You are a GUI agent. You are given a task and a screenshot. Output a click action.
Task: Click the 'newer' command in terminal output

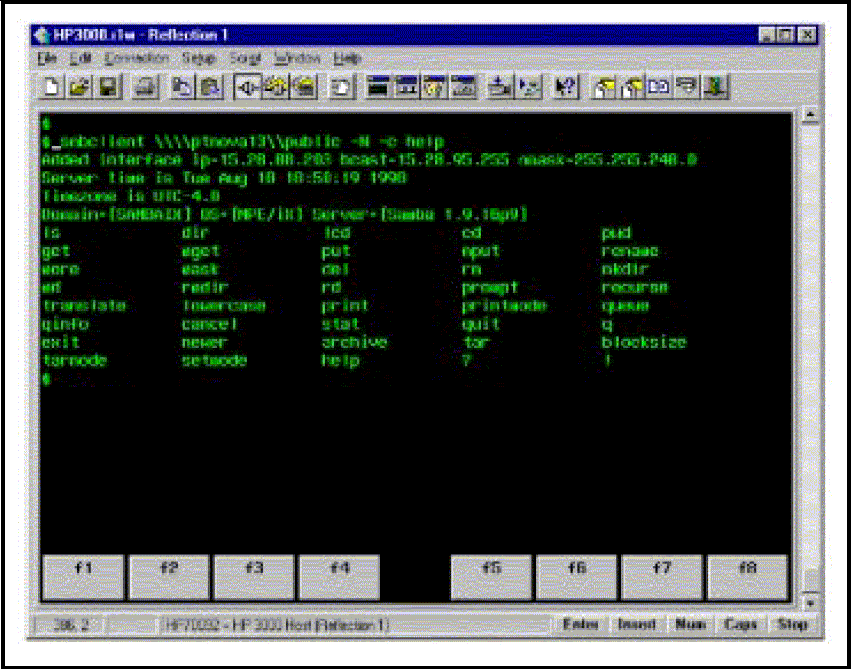click(205, 343)
